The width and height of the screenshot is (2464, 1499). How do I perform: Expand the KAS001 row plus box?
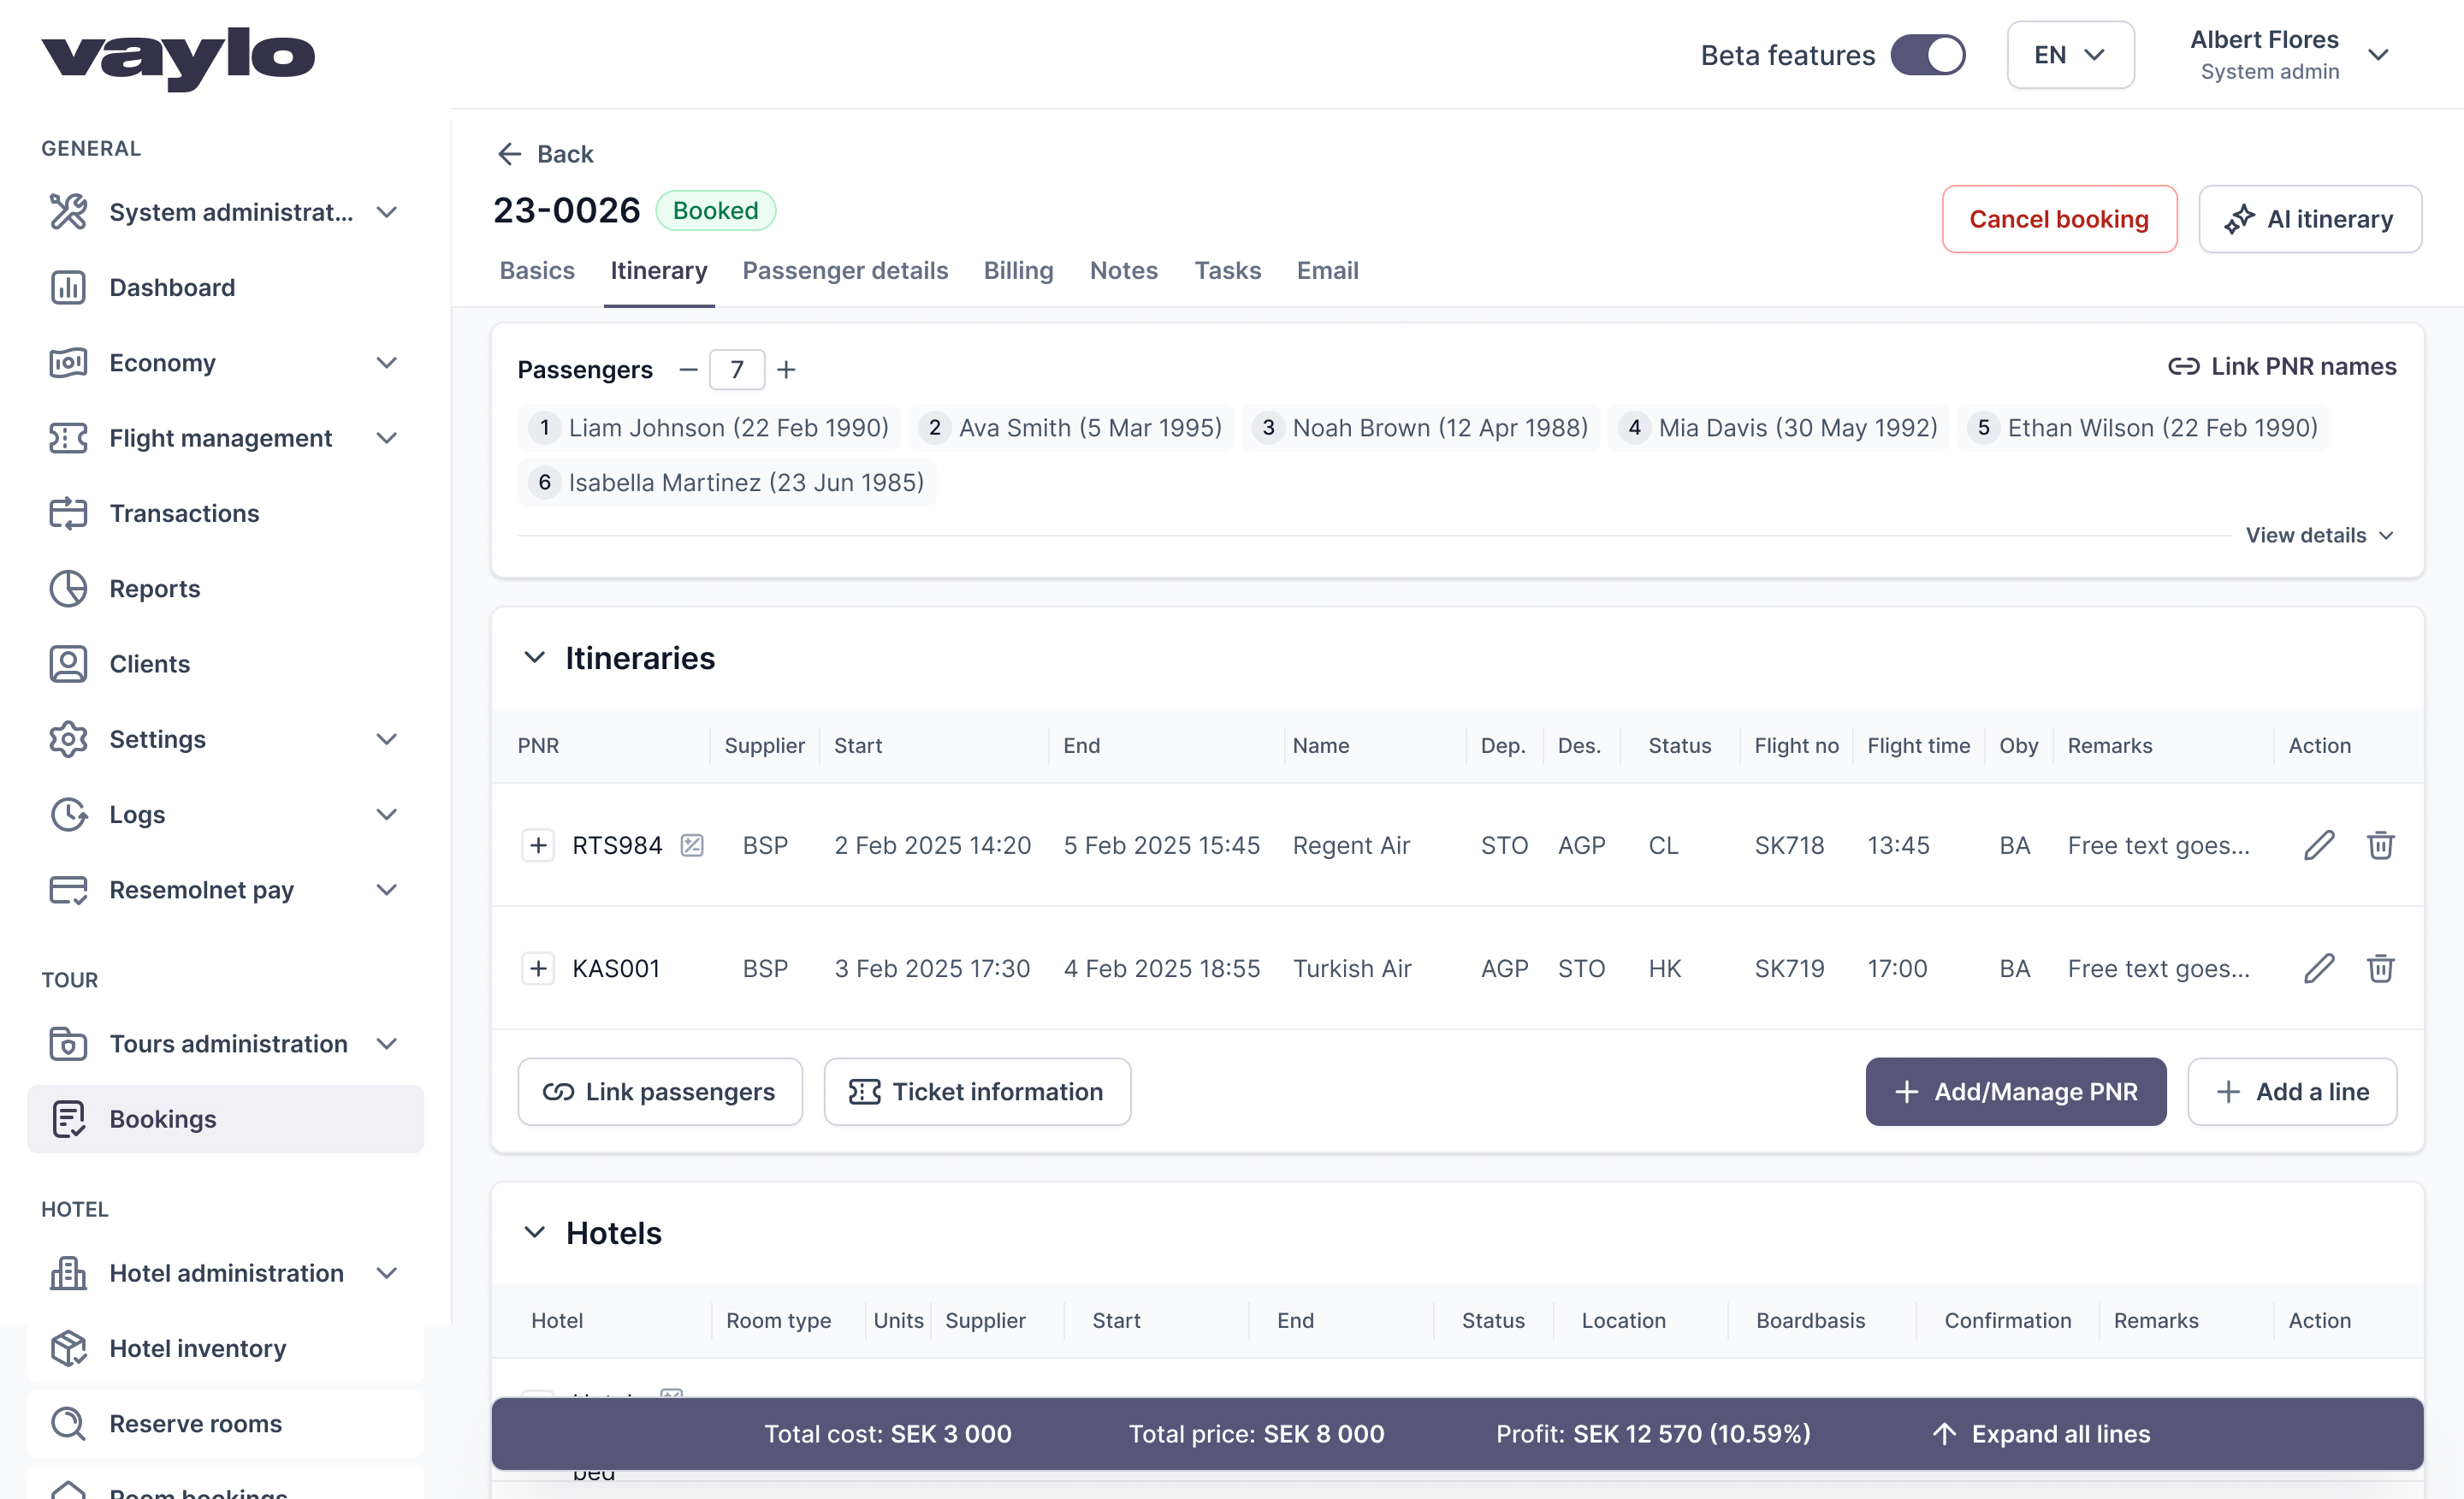[538, 968]
